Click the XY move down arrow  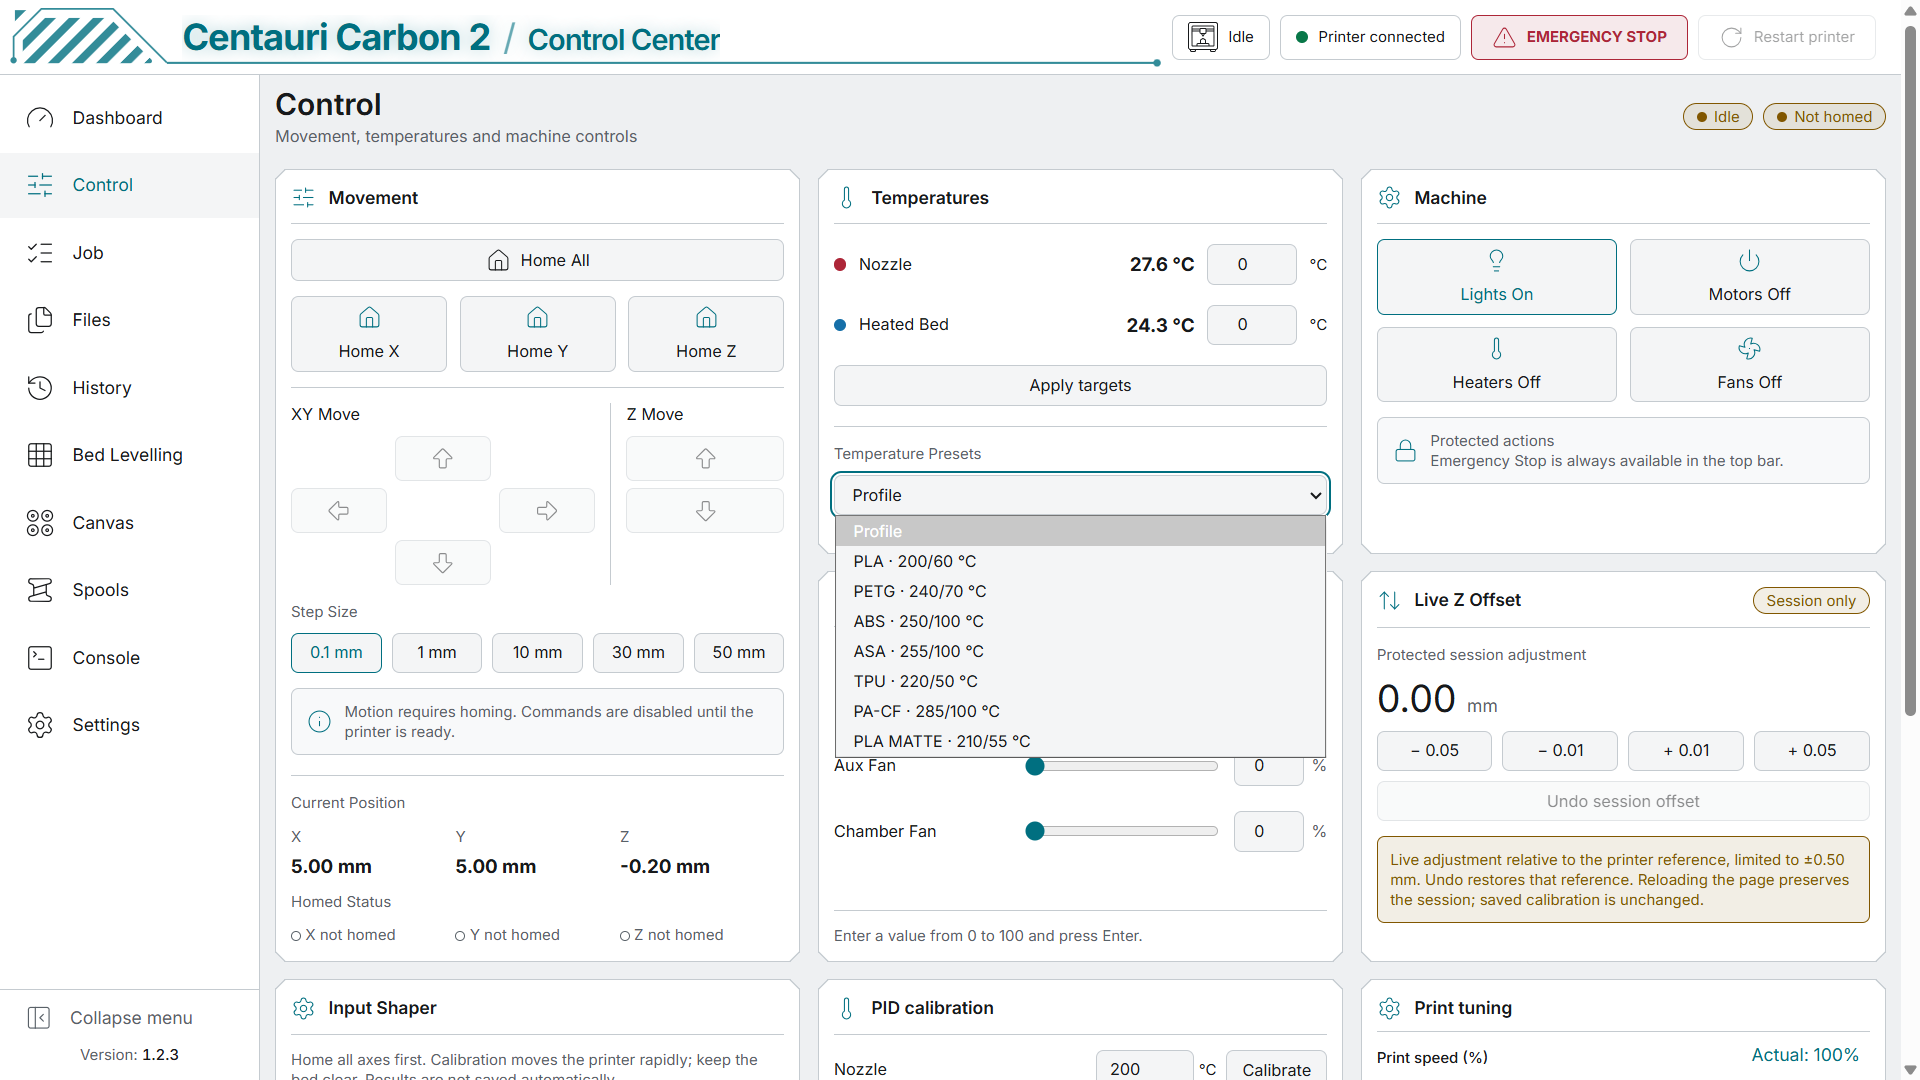click(443, 563)
